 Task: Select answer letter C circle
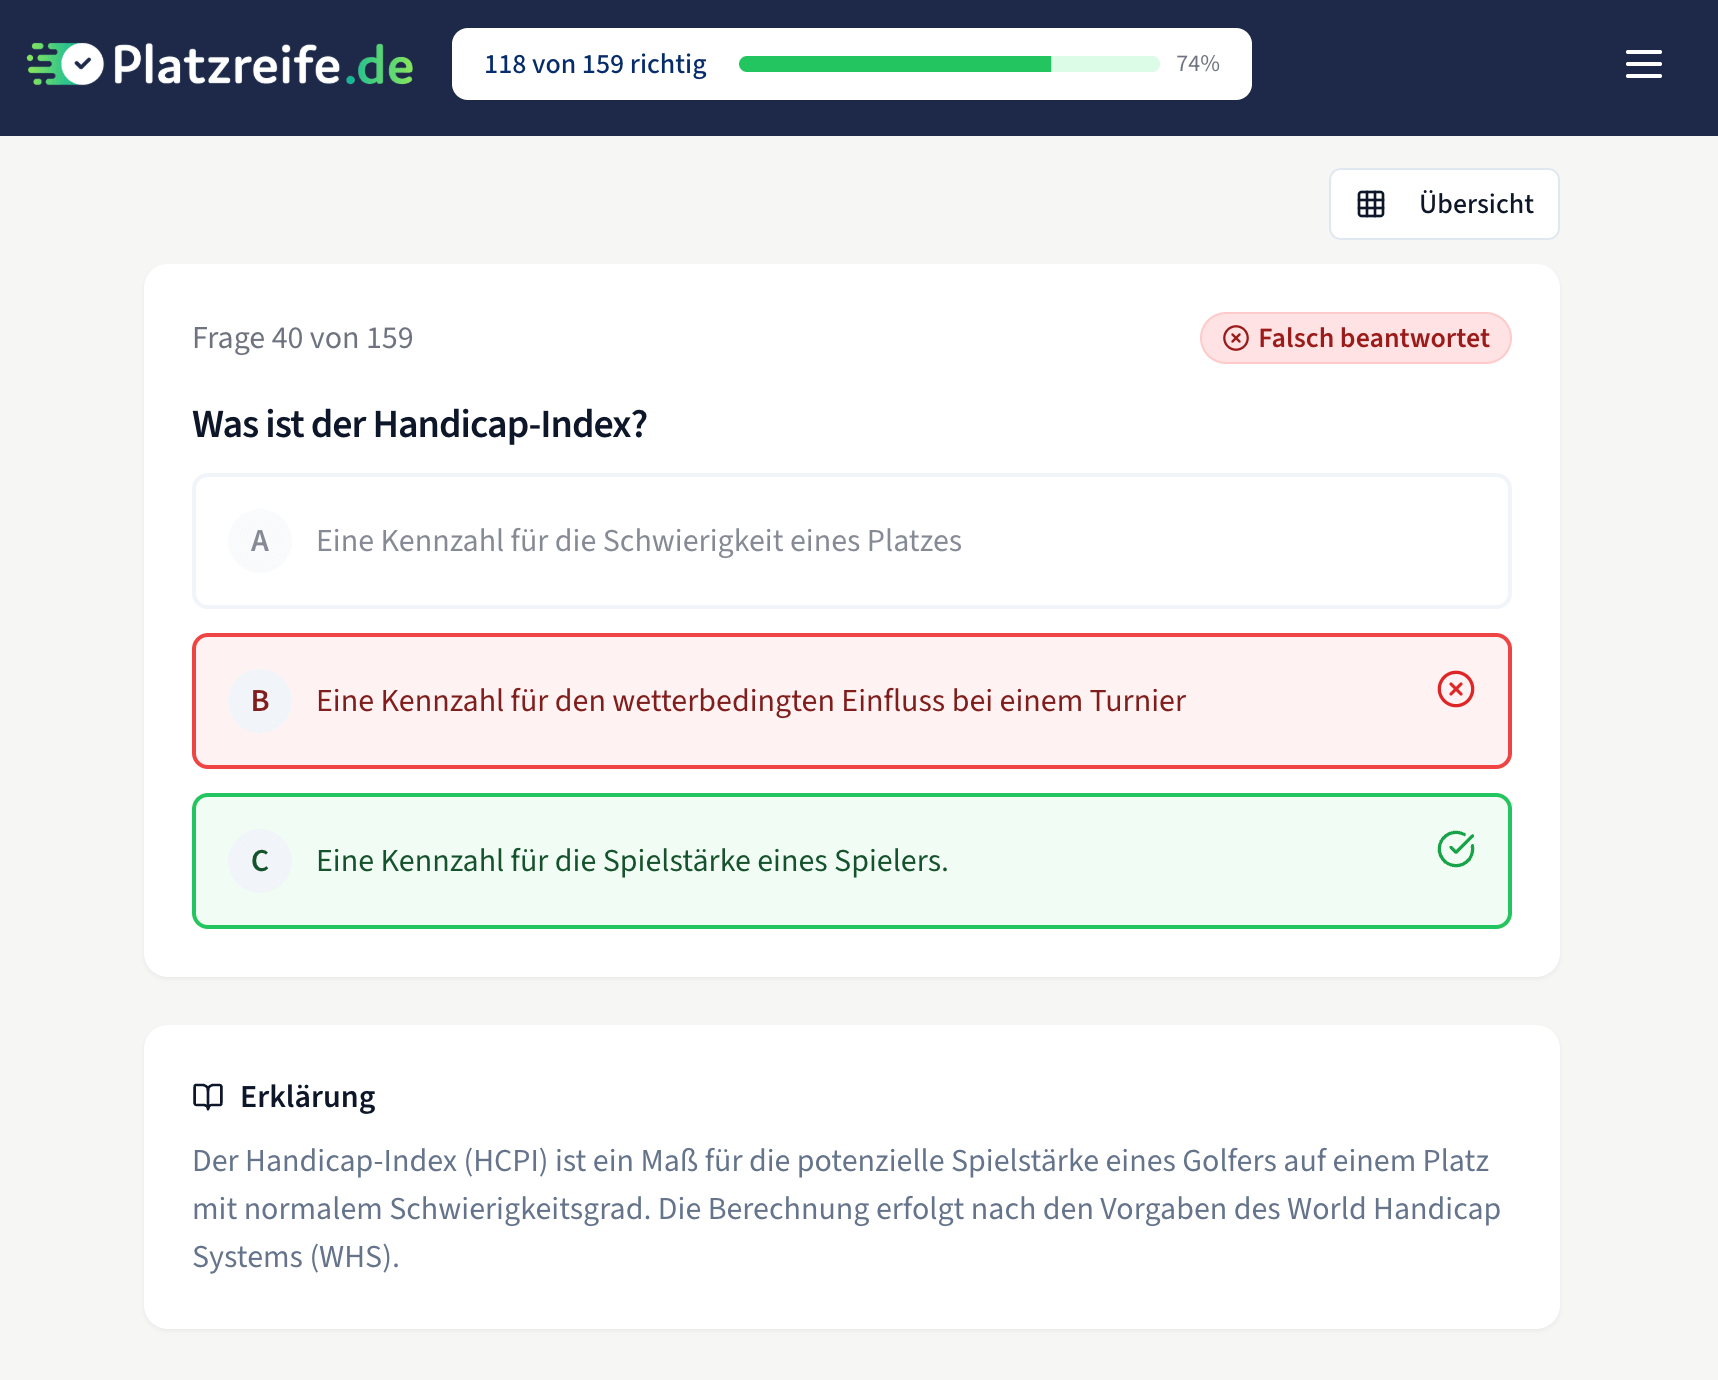[x=260, y=861]
